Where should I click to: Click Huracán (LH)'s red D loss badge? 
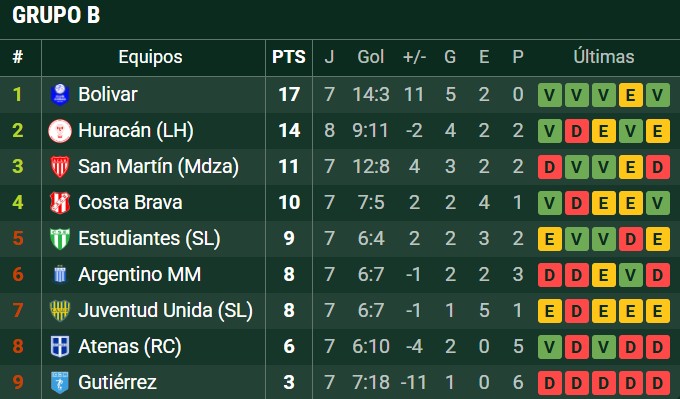[x=577, y=131]
